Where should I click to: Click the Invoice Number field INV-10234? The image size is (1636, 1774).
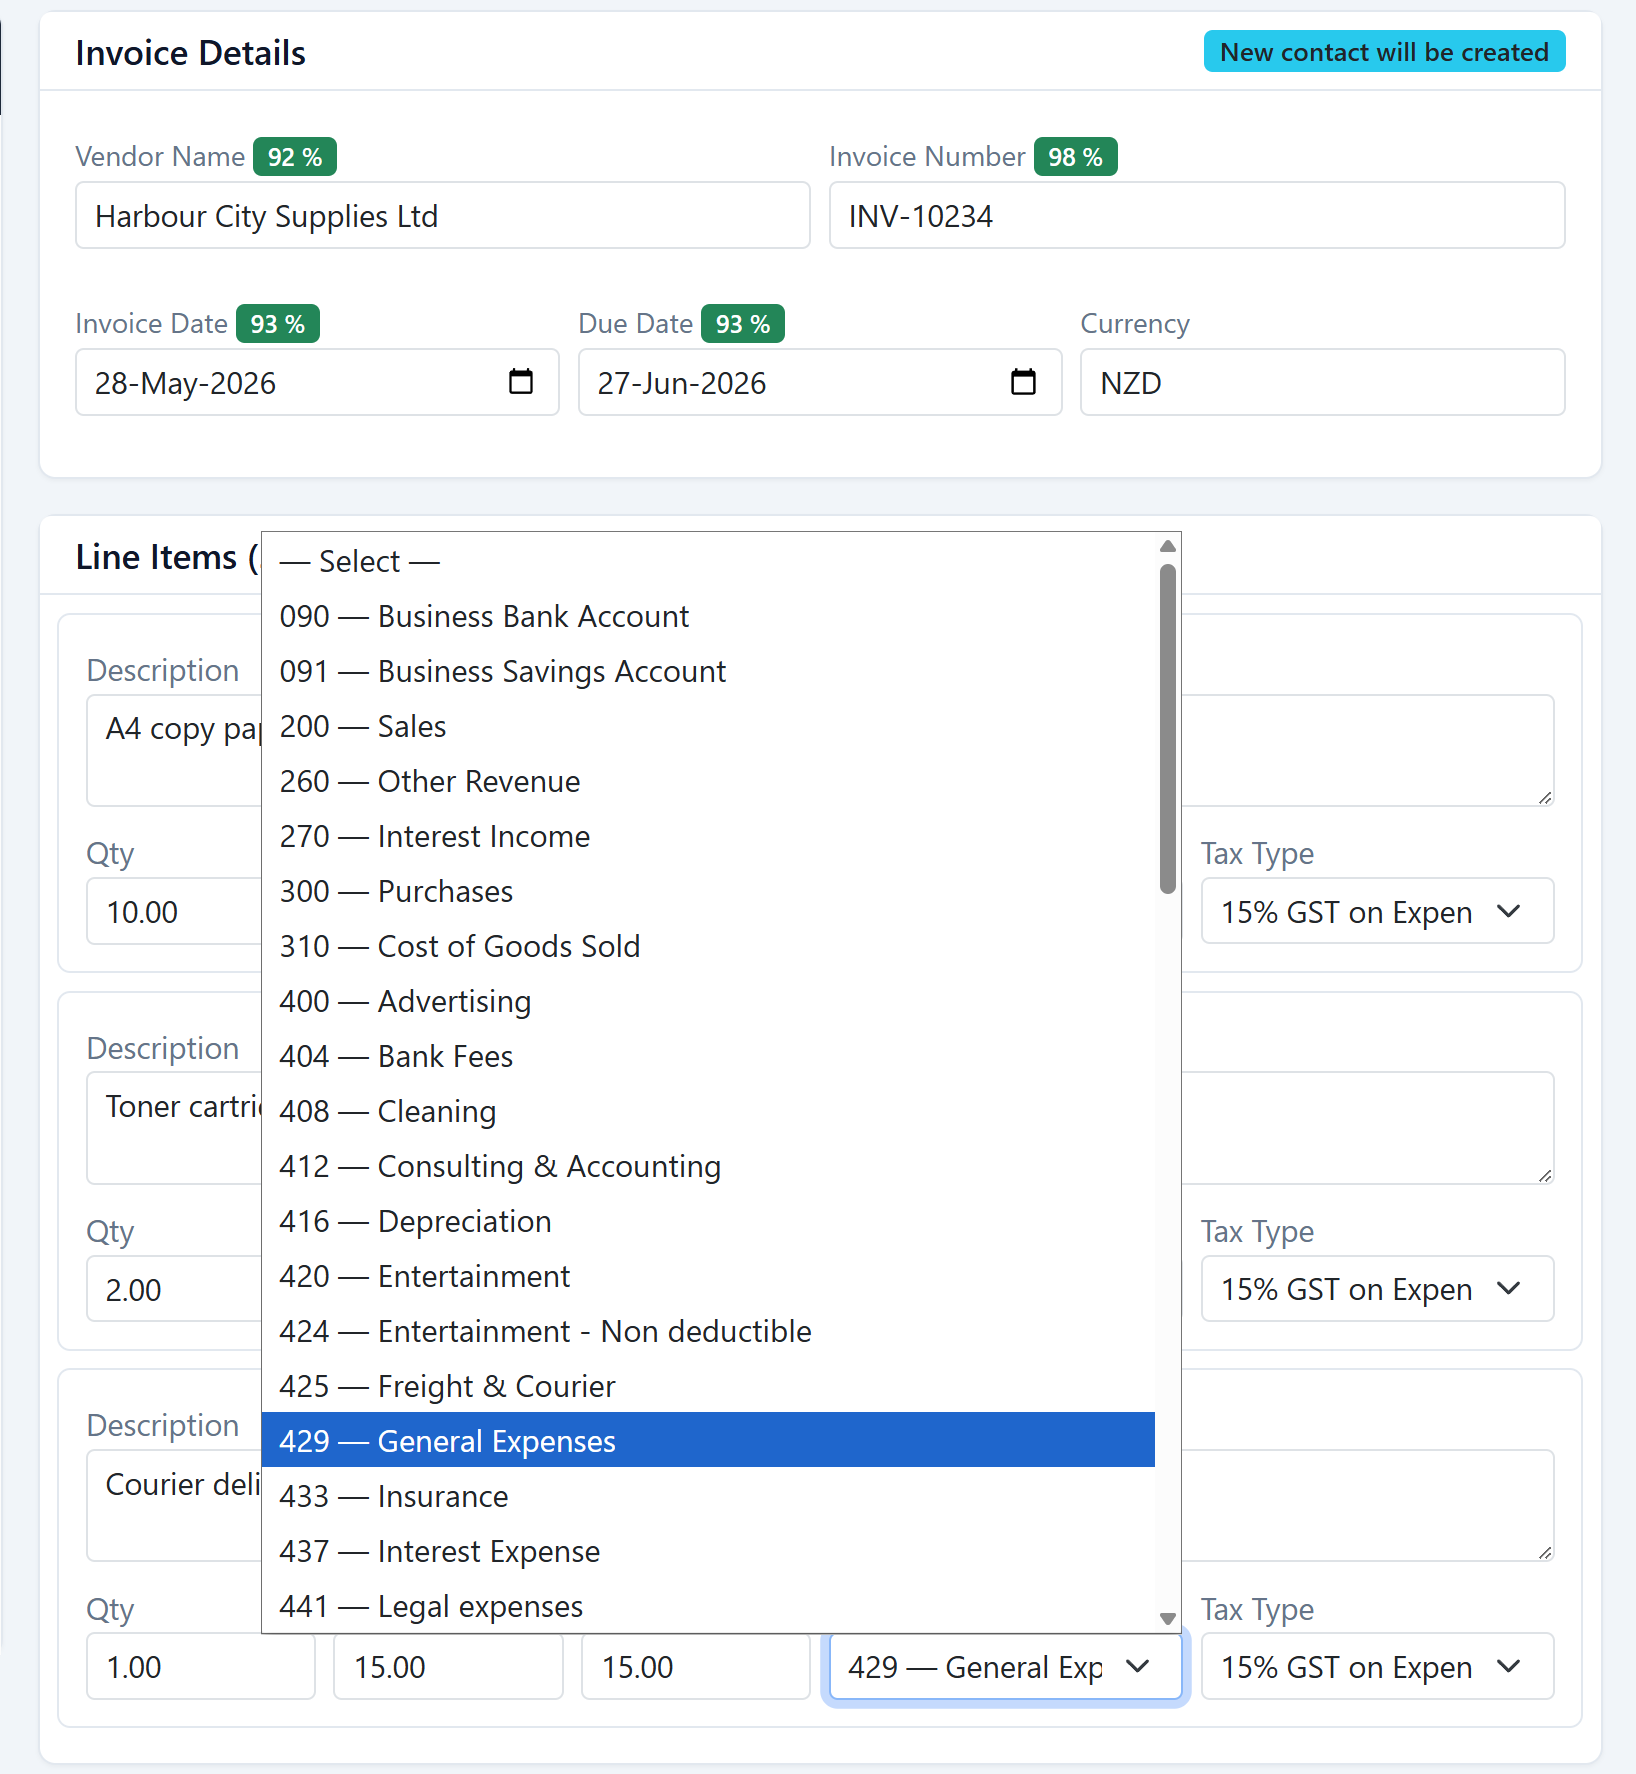click(1197, 215)
